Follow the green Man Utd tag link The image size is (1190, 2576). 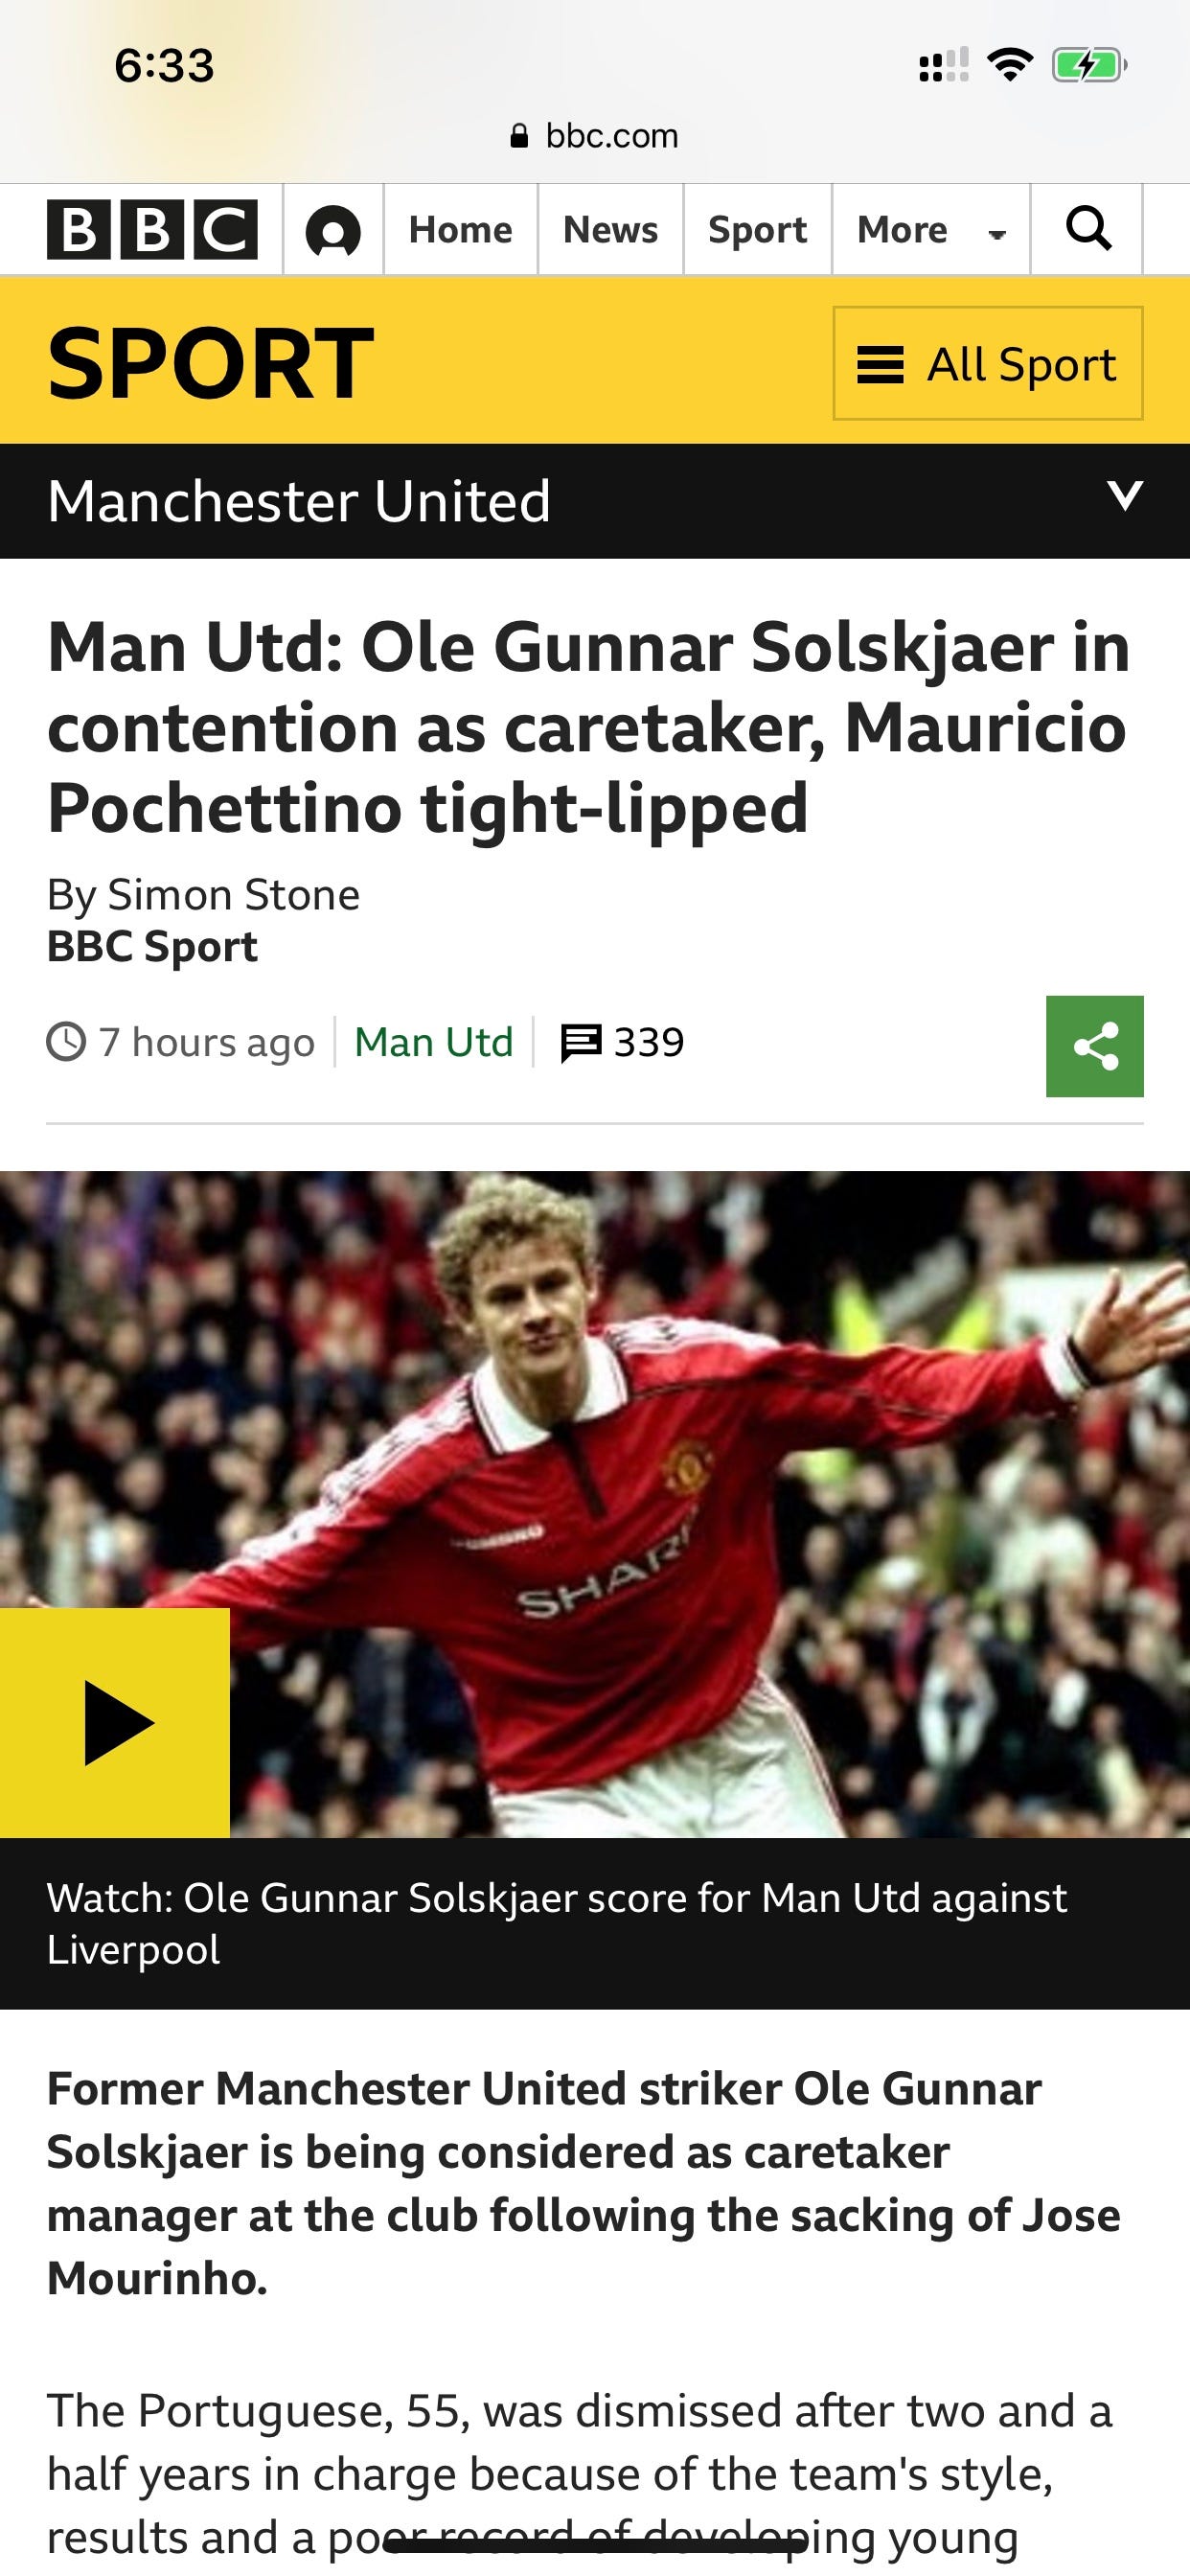(x=434, y=1042)
